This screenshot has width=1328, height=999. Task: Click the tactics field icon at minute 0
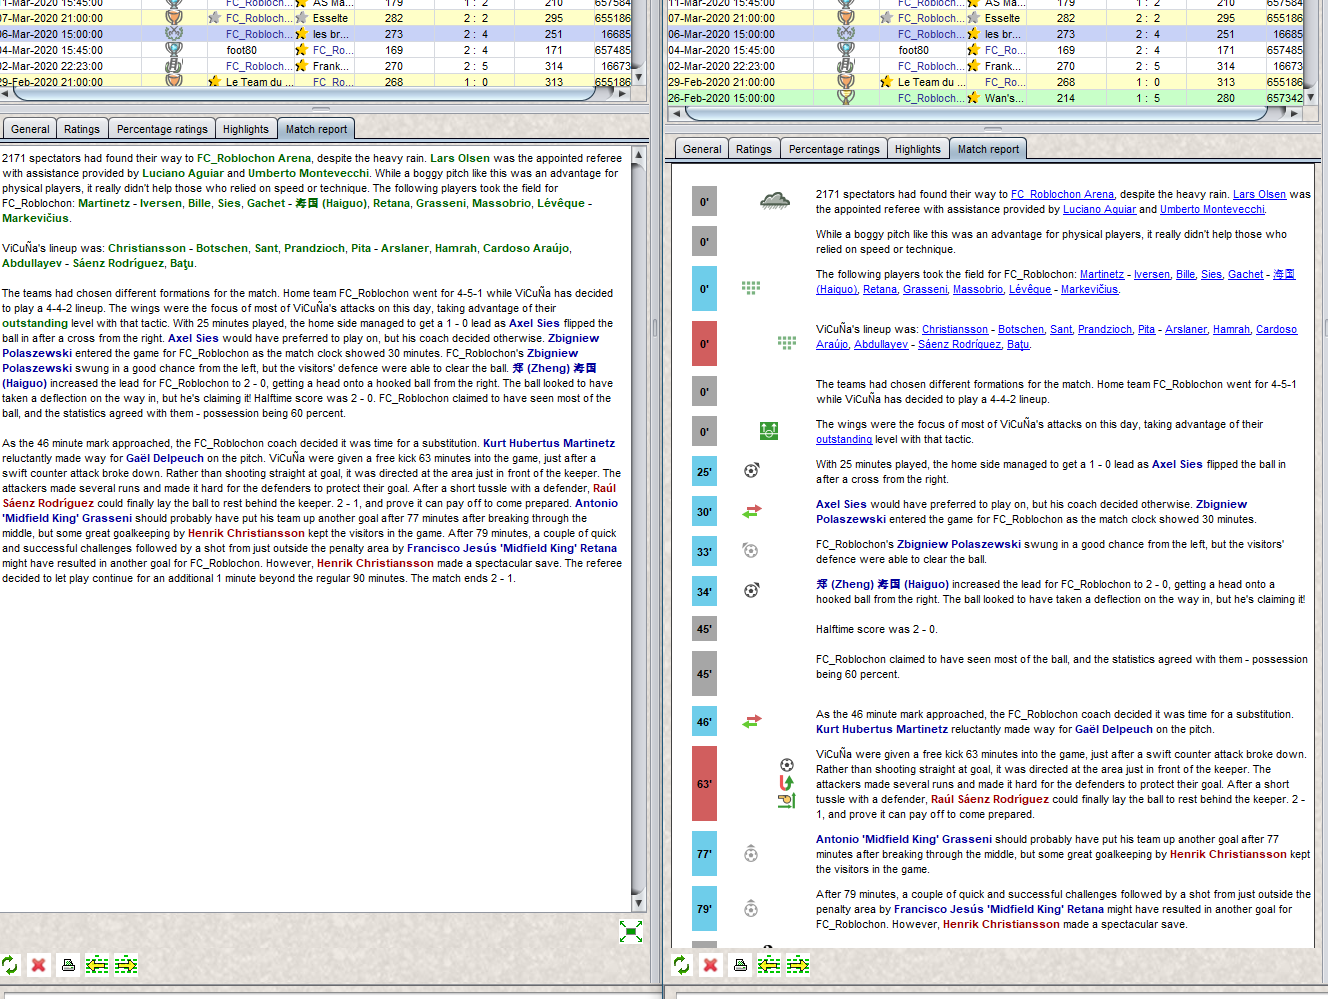769,430
